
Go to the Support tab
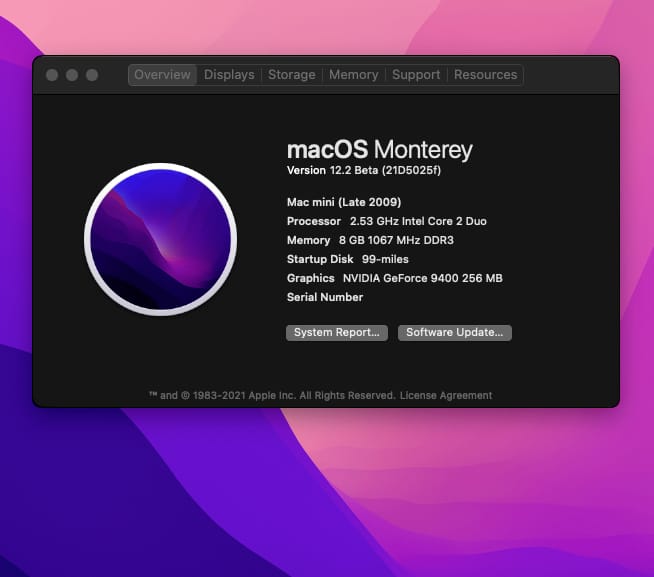coord(416,75)
